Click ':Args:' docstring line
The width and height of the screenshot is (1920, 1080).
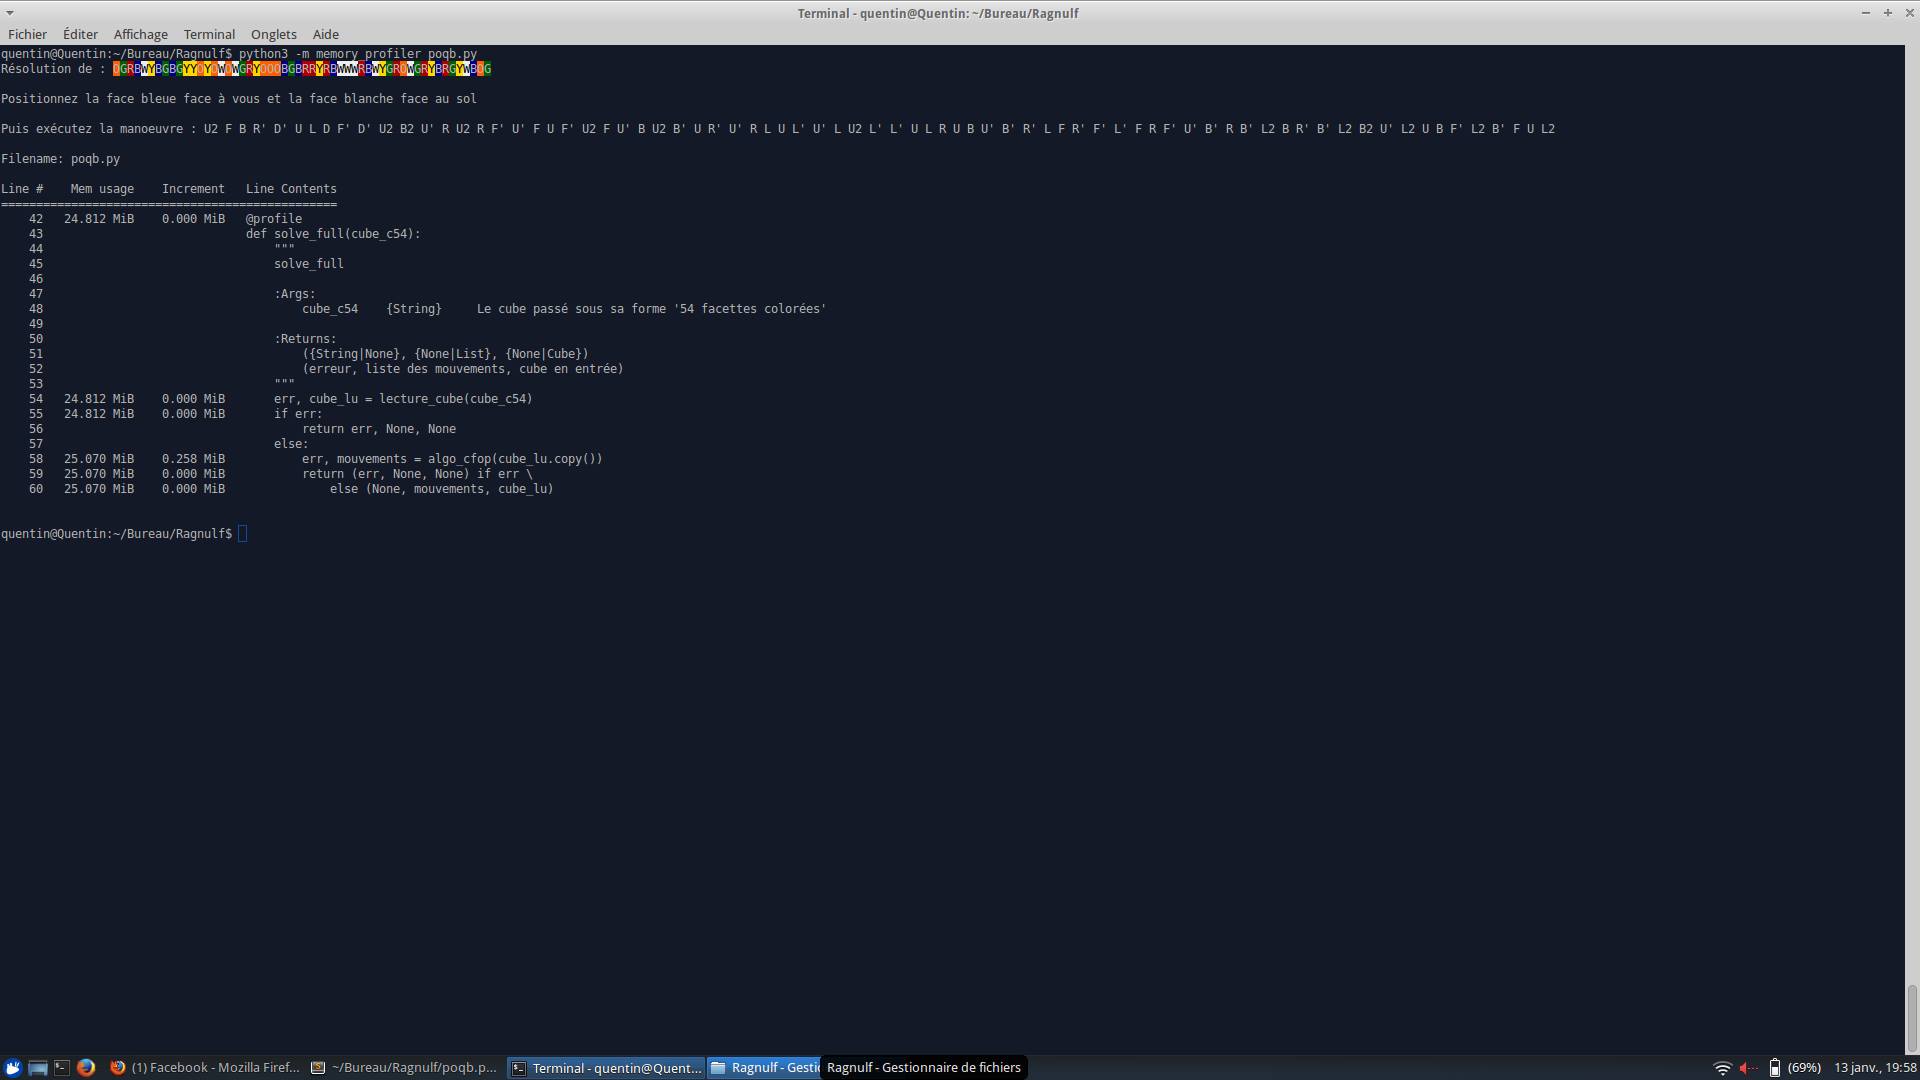pyautogui.click(x=295, y=294)
